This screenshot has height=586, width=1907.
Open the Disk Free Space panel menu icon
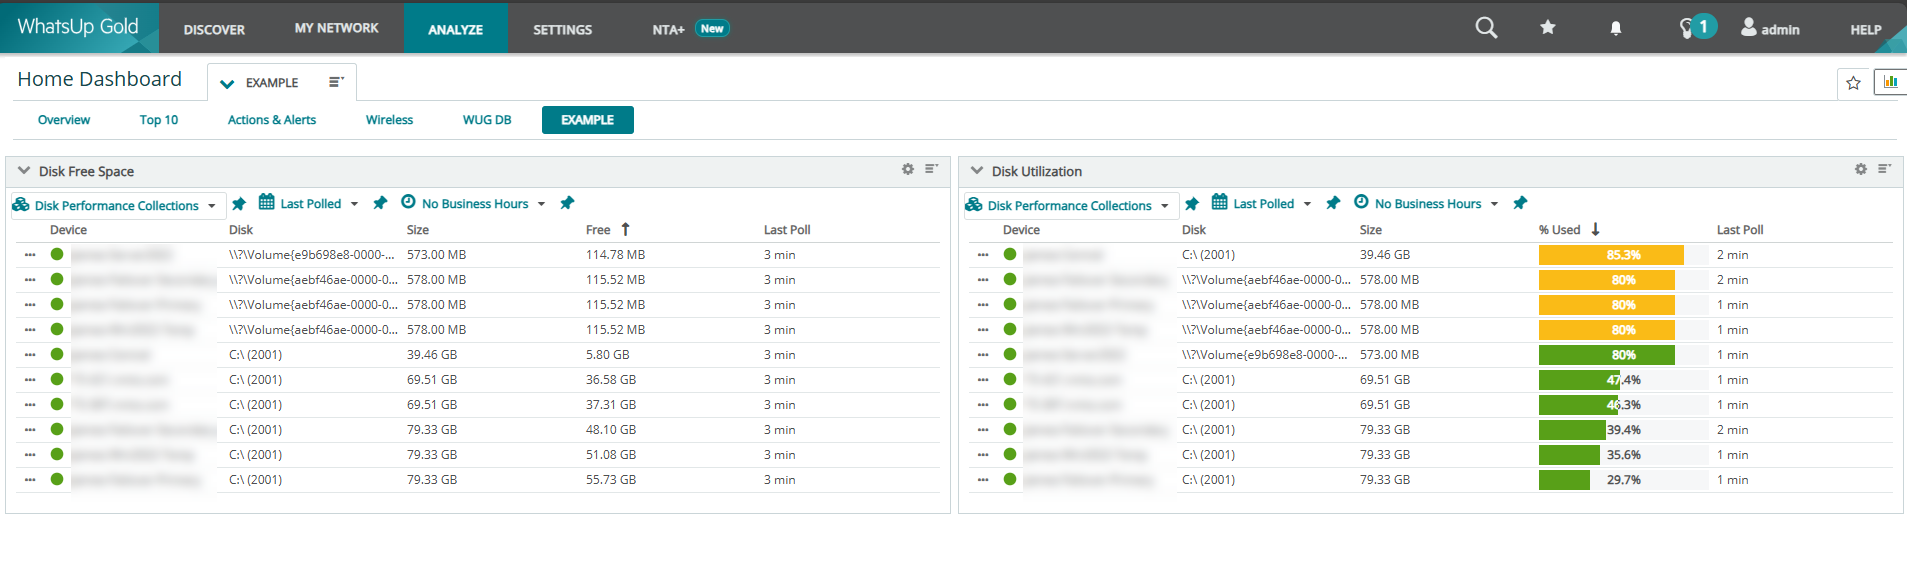click(931, 169)
